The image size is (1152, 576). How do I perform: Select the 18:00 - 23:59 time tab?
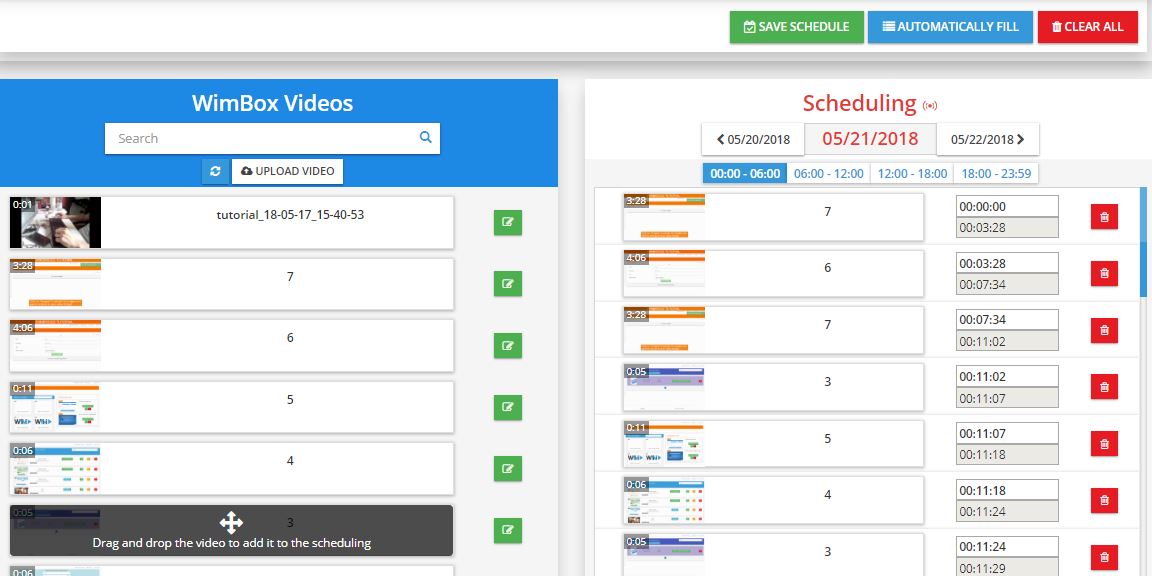pos(996,173)
